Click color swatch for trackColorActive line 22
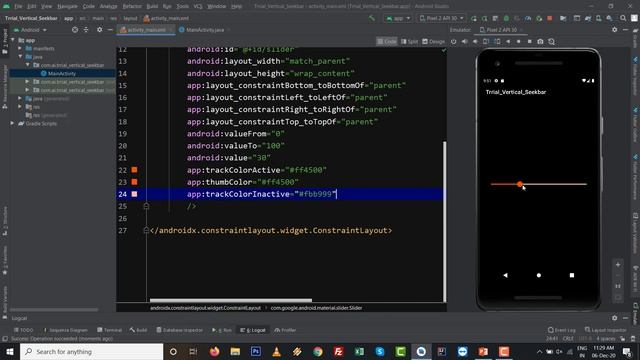The height and width of the screenshot is (360, 640). coord(134,170)
